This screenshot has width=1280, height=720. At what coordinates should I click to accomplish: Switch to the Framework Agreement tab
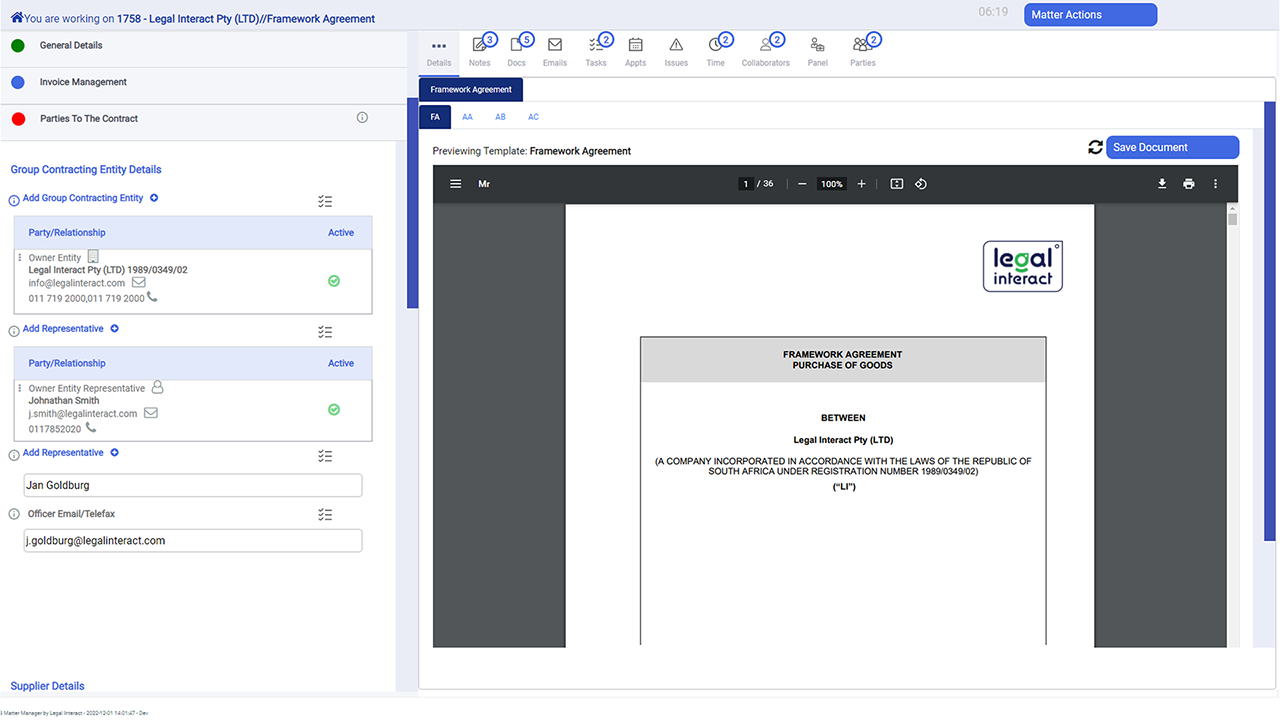(471, 90)
